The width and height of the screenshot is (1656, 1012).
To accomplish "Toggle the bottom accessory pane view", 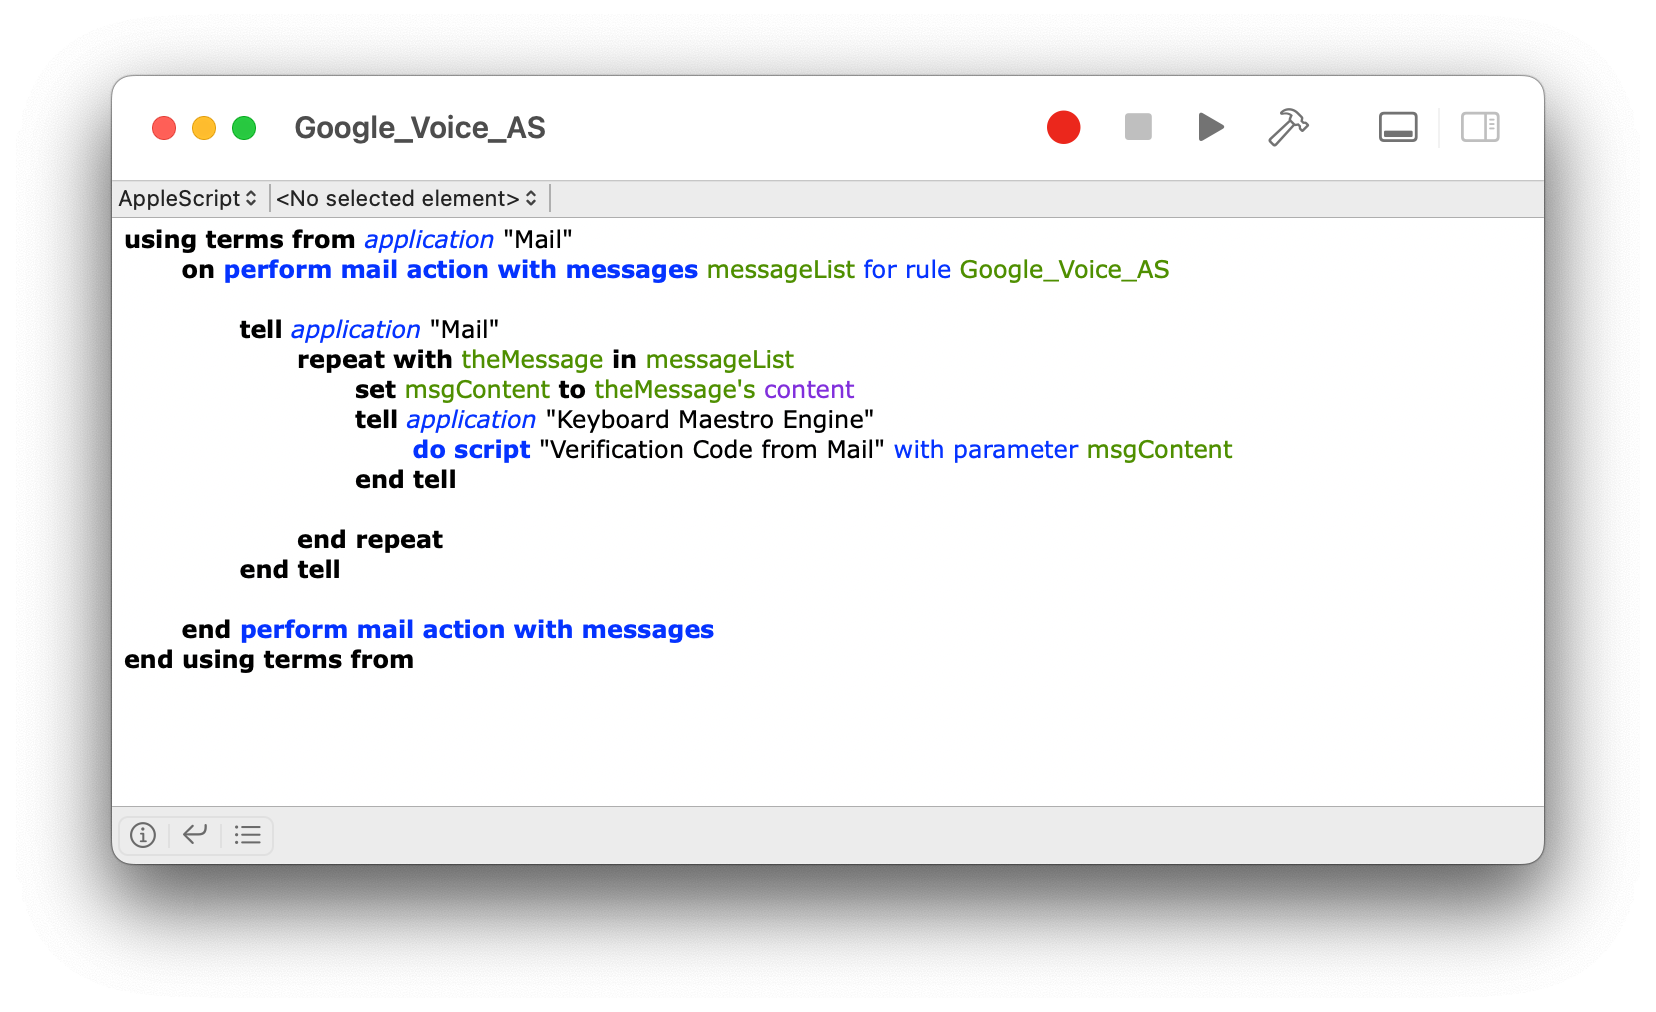I will tap(1398, 127).
